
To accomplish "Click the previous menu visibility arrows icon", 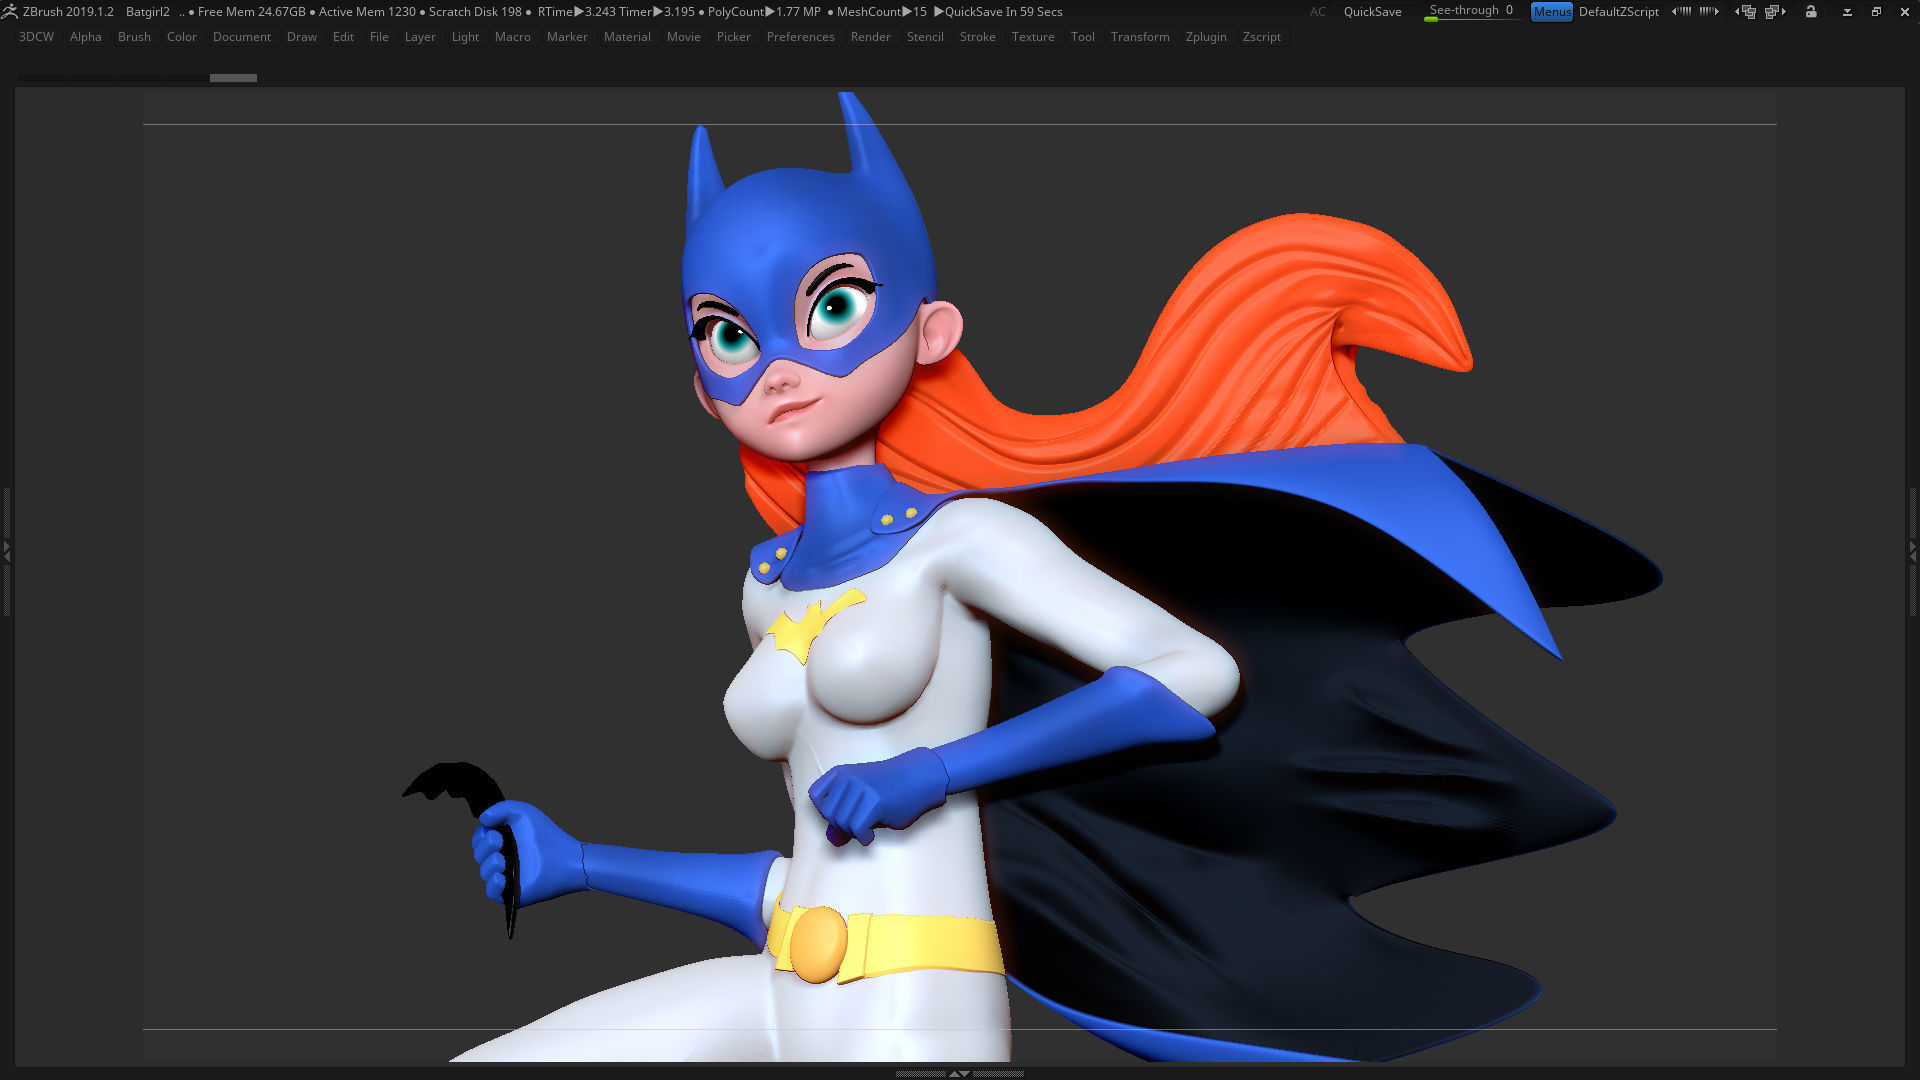I will tap(1682, 12).
